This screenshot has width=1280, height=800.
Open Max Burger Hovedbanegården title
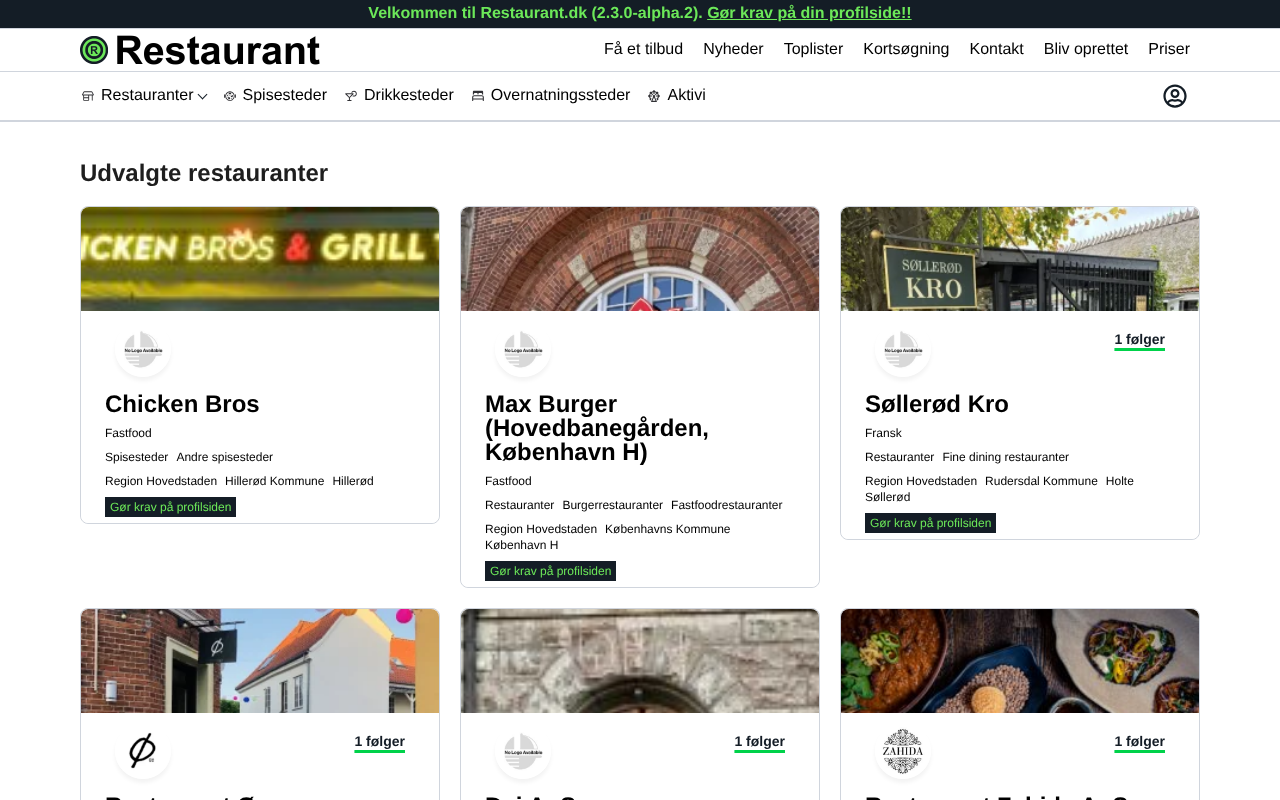[x=597, y=428]
